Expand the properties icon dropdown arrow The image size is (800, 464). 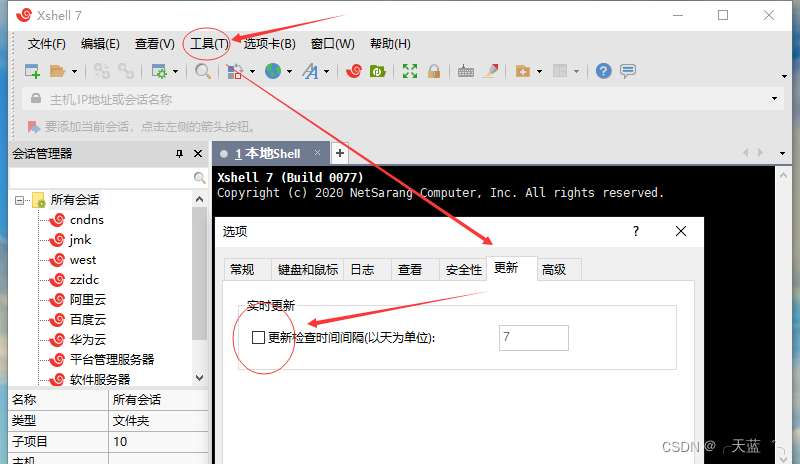pos(175,71)
